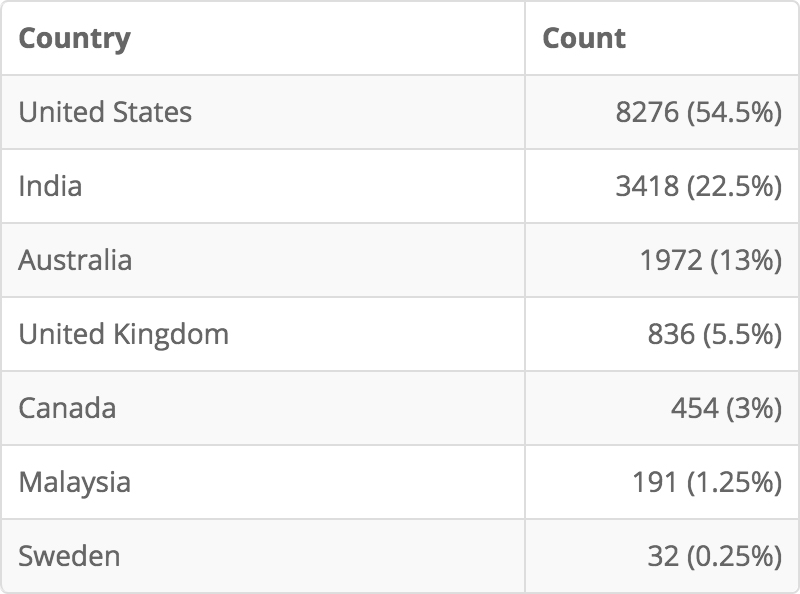Click the percentage next to 3418
Screen dimensions: 800x594
click(734, 186)
